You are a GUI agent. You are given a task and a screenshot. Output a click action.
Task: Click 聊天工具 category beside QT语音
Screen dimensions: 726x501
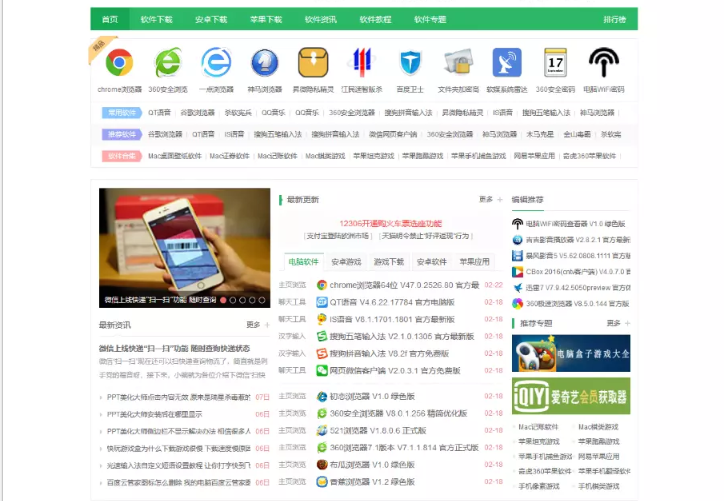tap(292, 302)
